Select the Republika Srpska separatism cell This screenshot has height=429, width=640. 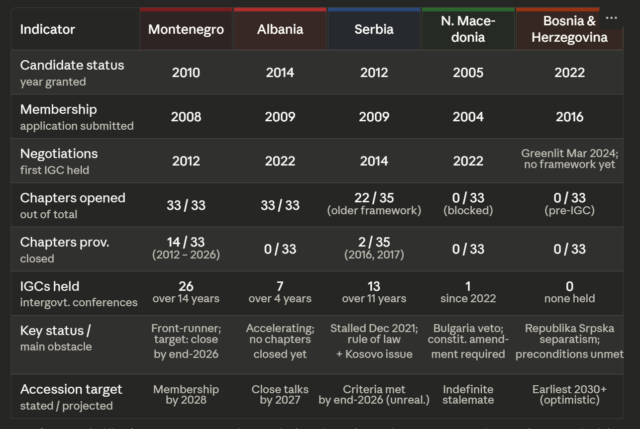tap(568, 341)
